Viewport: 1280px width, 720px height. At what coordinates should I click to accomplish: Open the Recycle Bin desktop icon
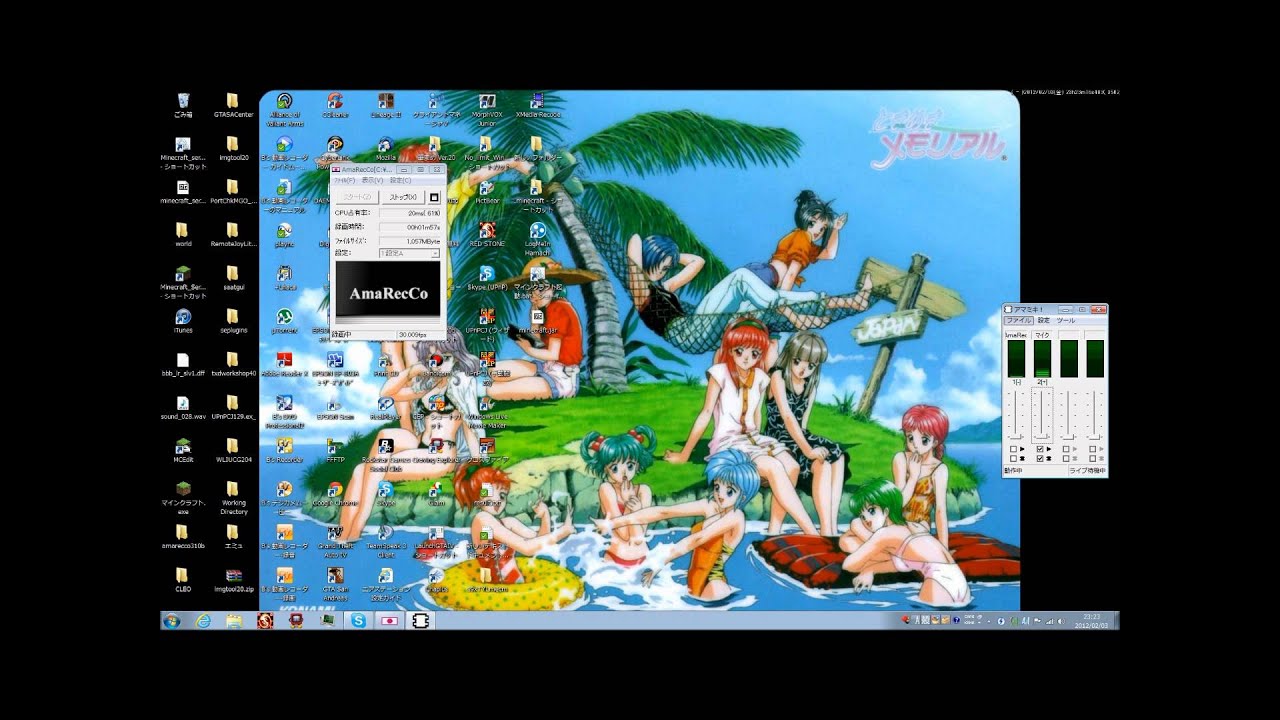click(x=183, y=101)
